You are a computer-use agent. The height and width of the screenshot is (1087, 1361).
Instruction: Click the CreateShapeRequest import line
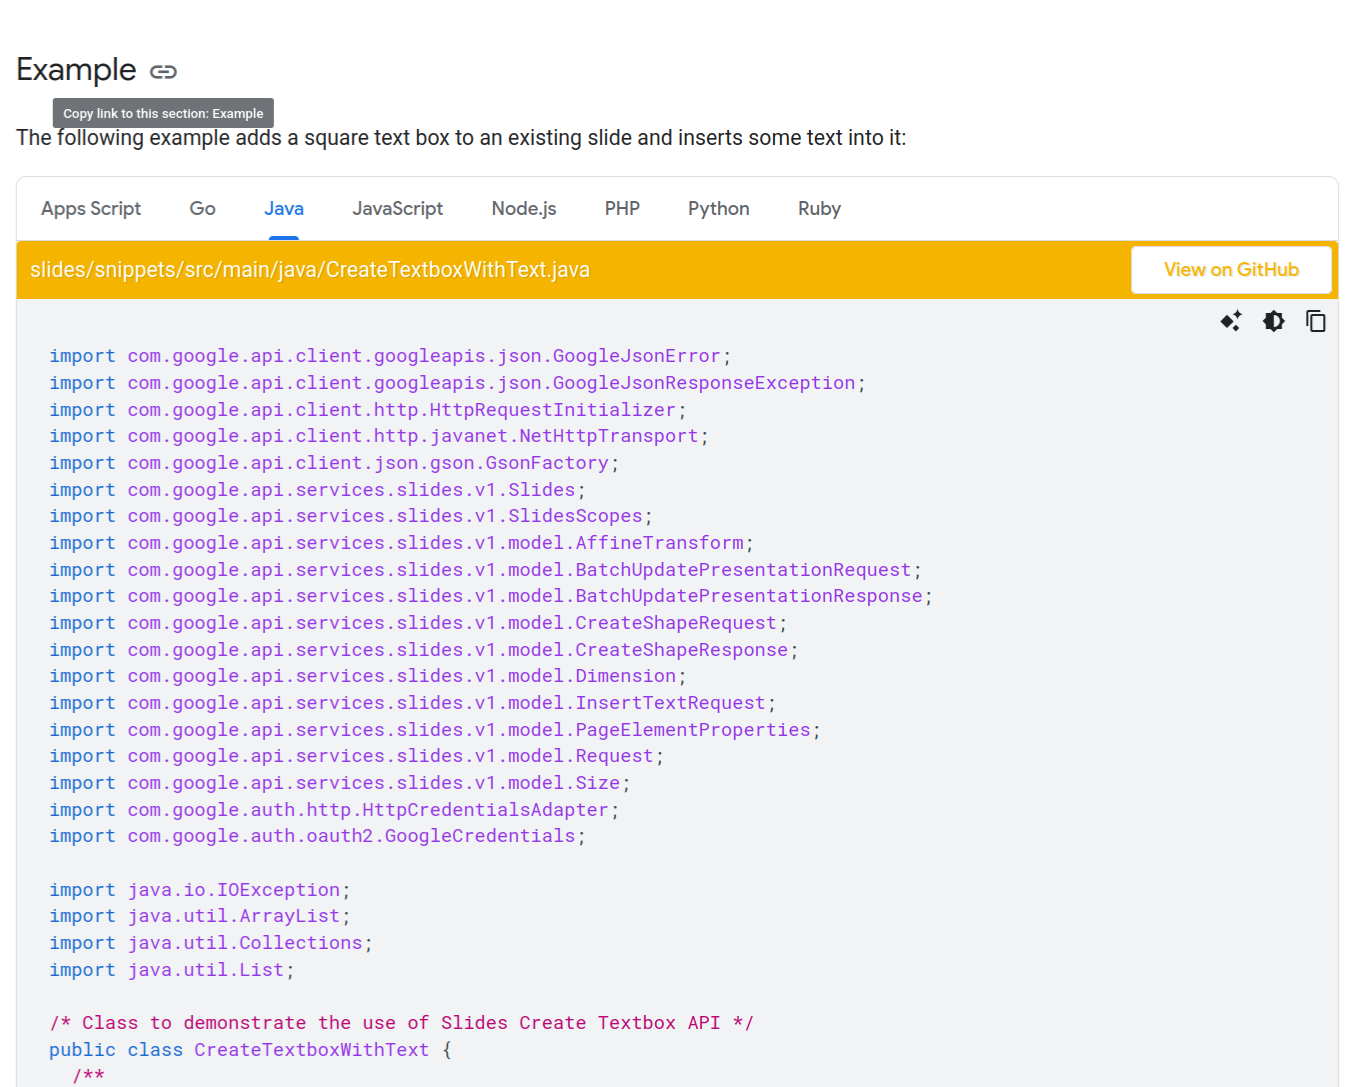(x=418, y=623)
